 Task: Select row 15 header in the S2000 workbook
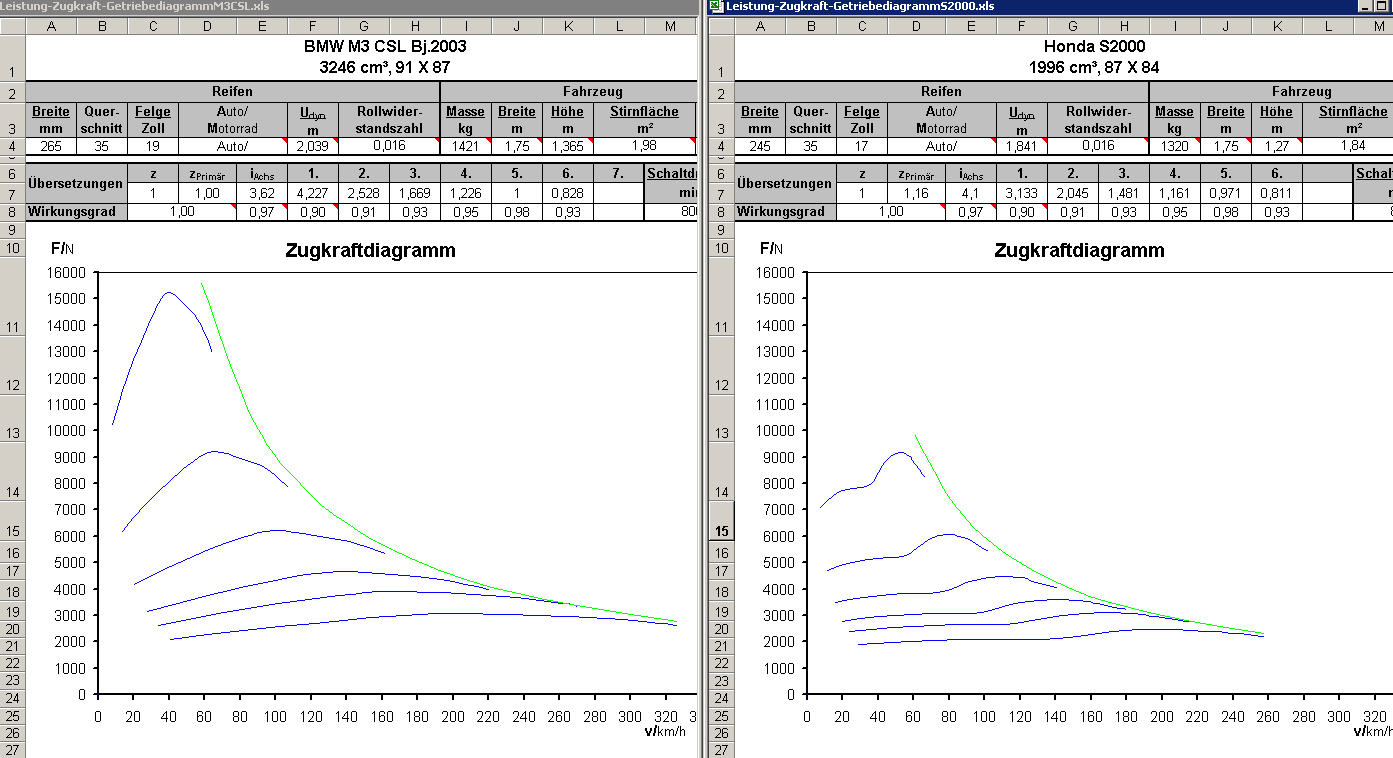point(720,532)
